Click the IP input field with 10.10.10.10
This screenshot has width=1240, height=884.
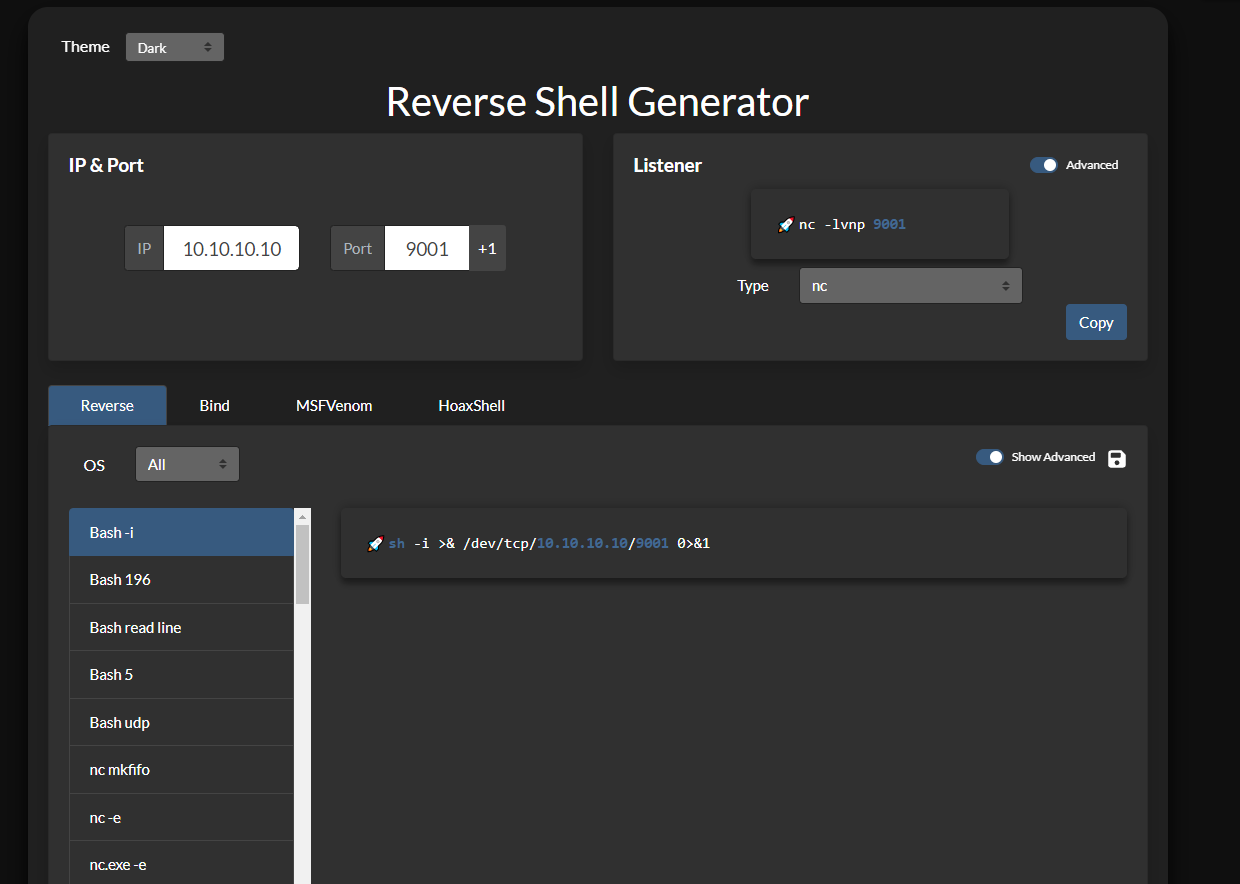[231, 248]
